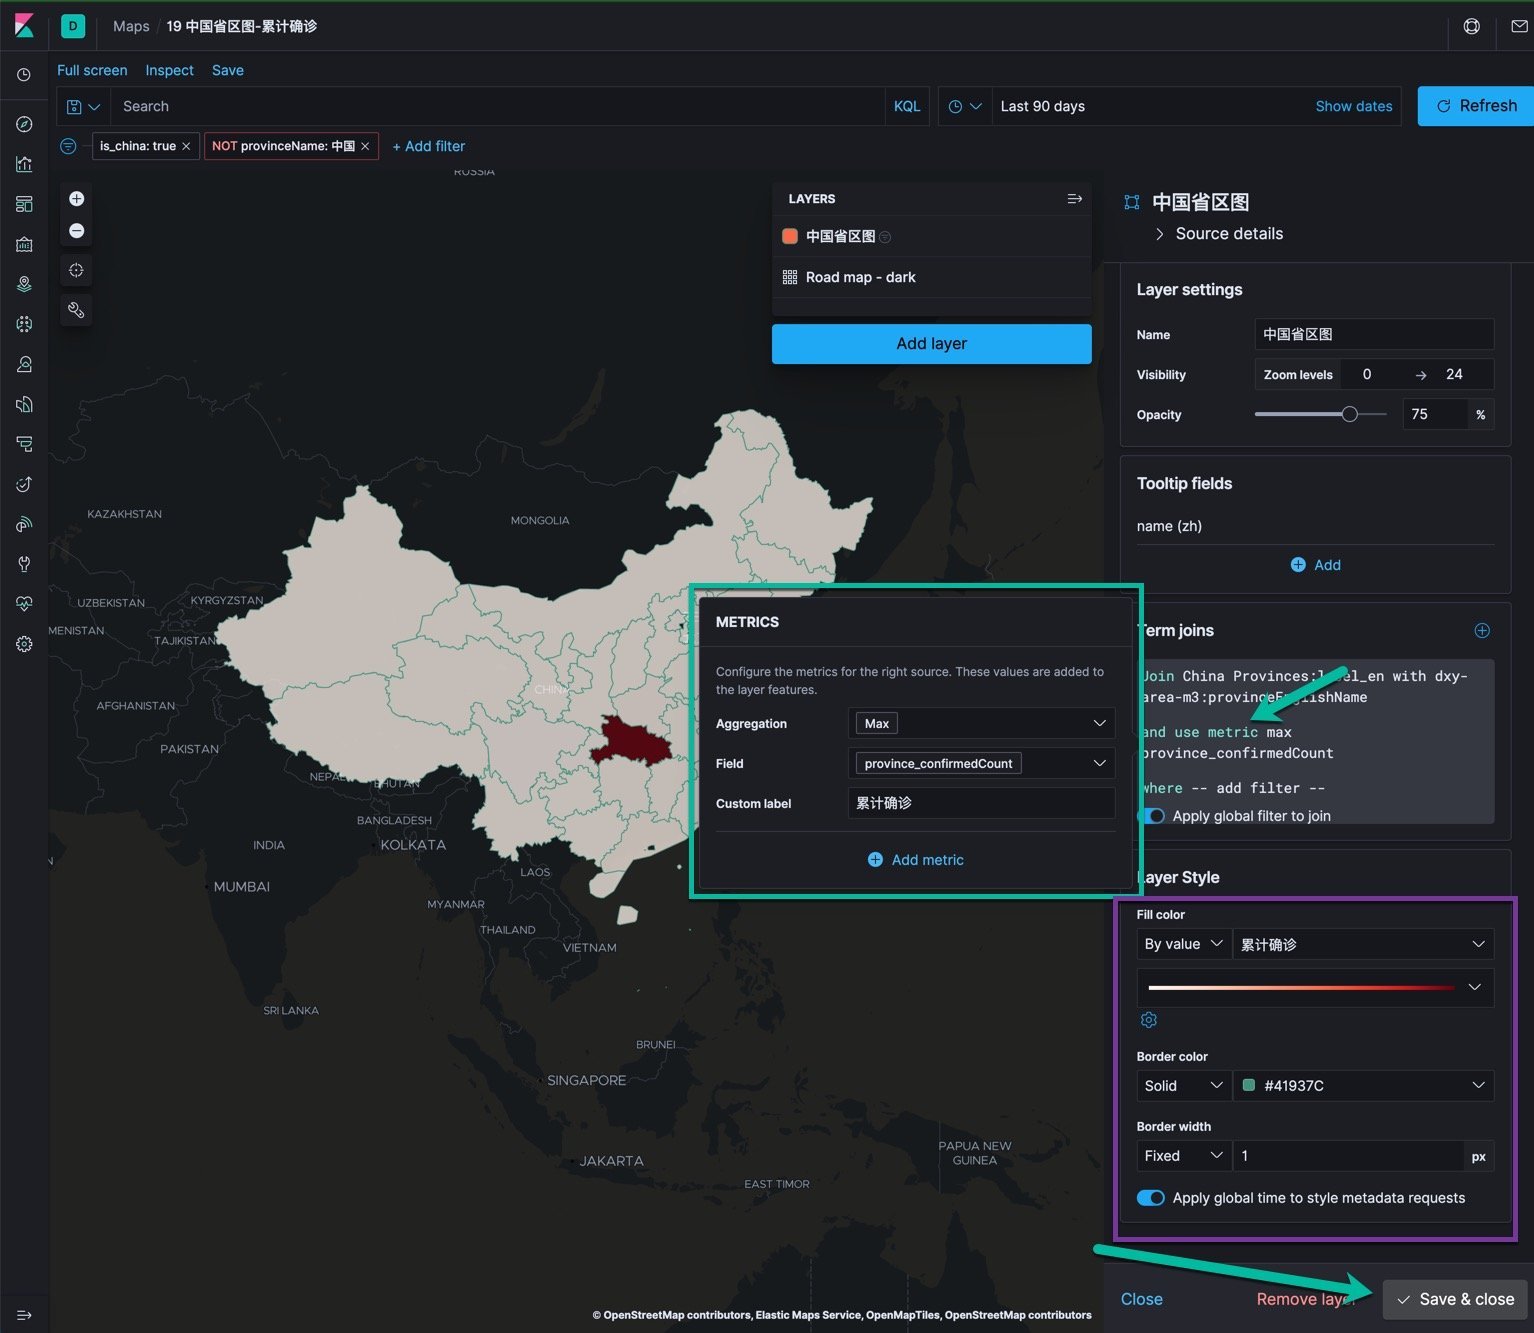Click the Opacity slider handle
Viewport: 1534px width, 1333px height.
point(1349,414)
